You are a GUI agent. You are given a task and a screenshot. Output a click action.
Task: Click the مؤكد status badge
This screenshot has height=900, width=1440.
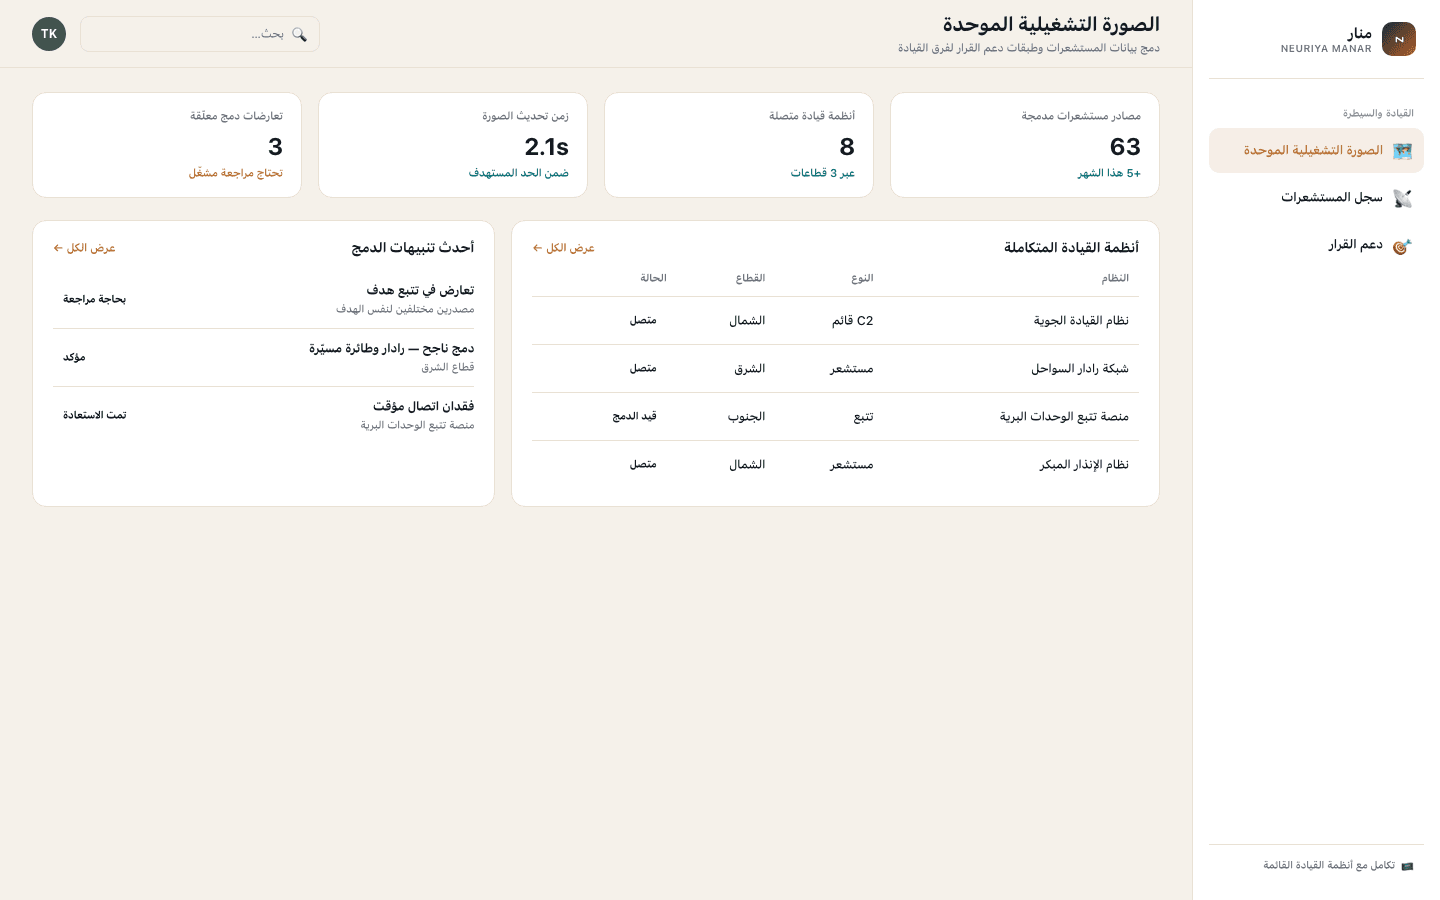[x=74, y=357]
